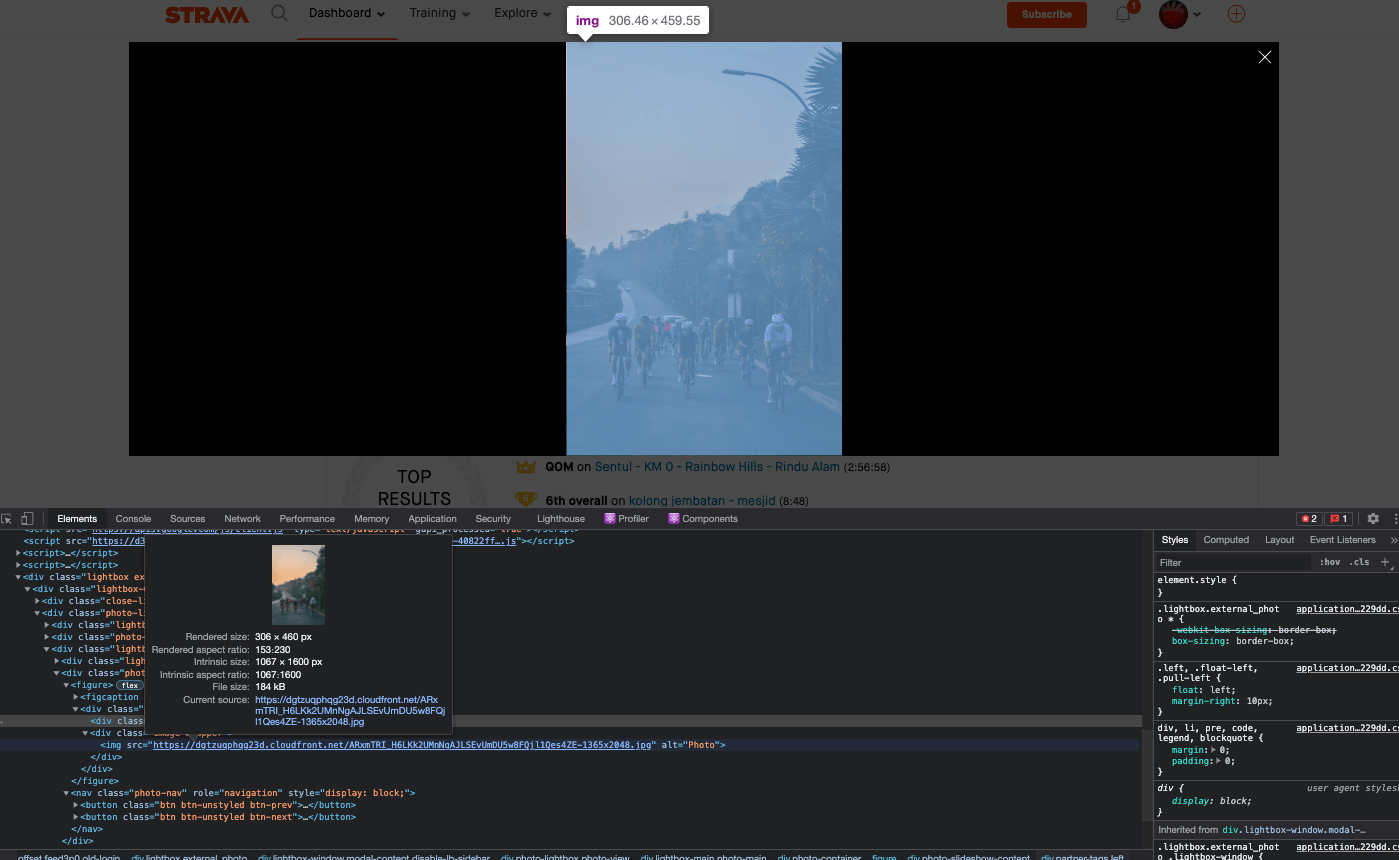Expand the profile menu chevron

(1197, 14)
